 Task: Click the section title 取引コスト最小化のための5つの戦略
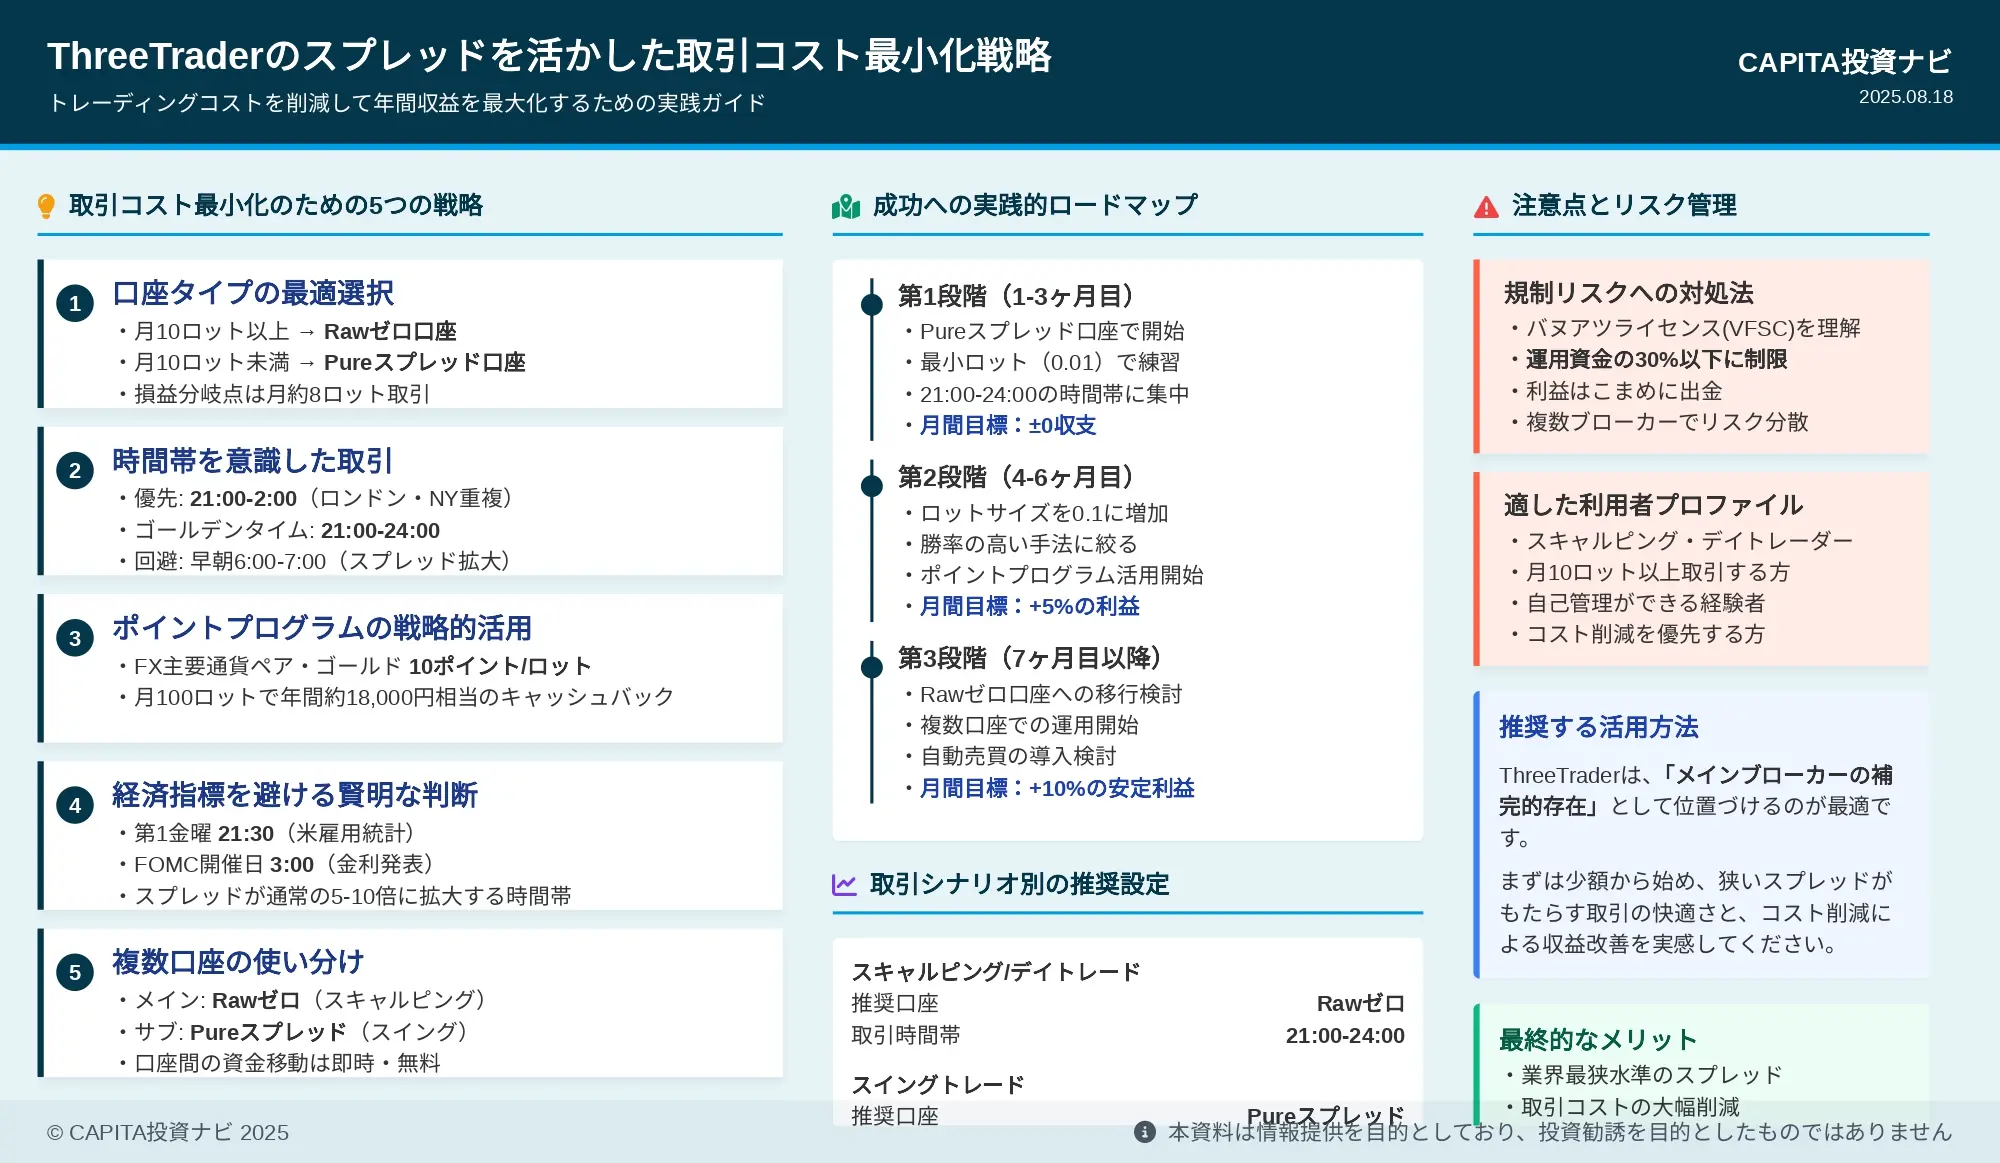point(276,205)
